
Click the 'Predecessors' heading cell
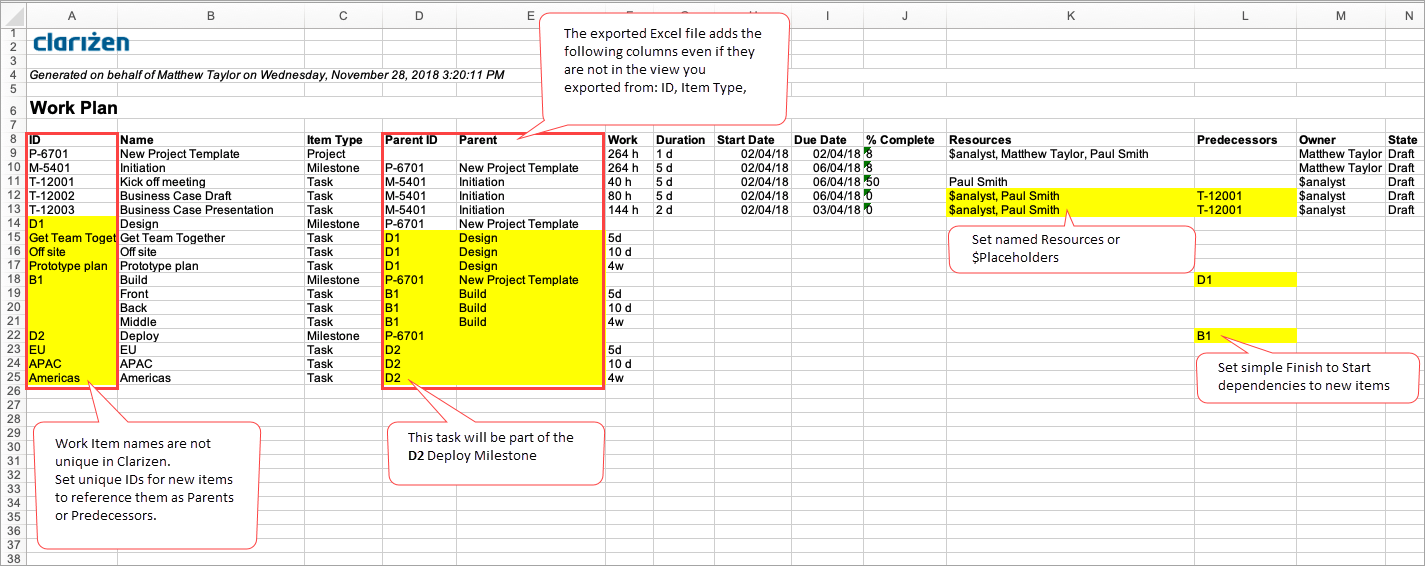1245,140
